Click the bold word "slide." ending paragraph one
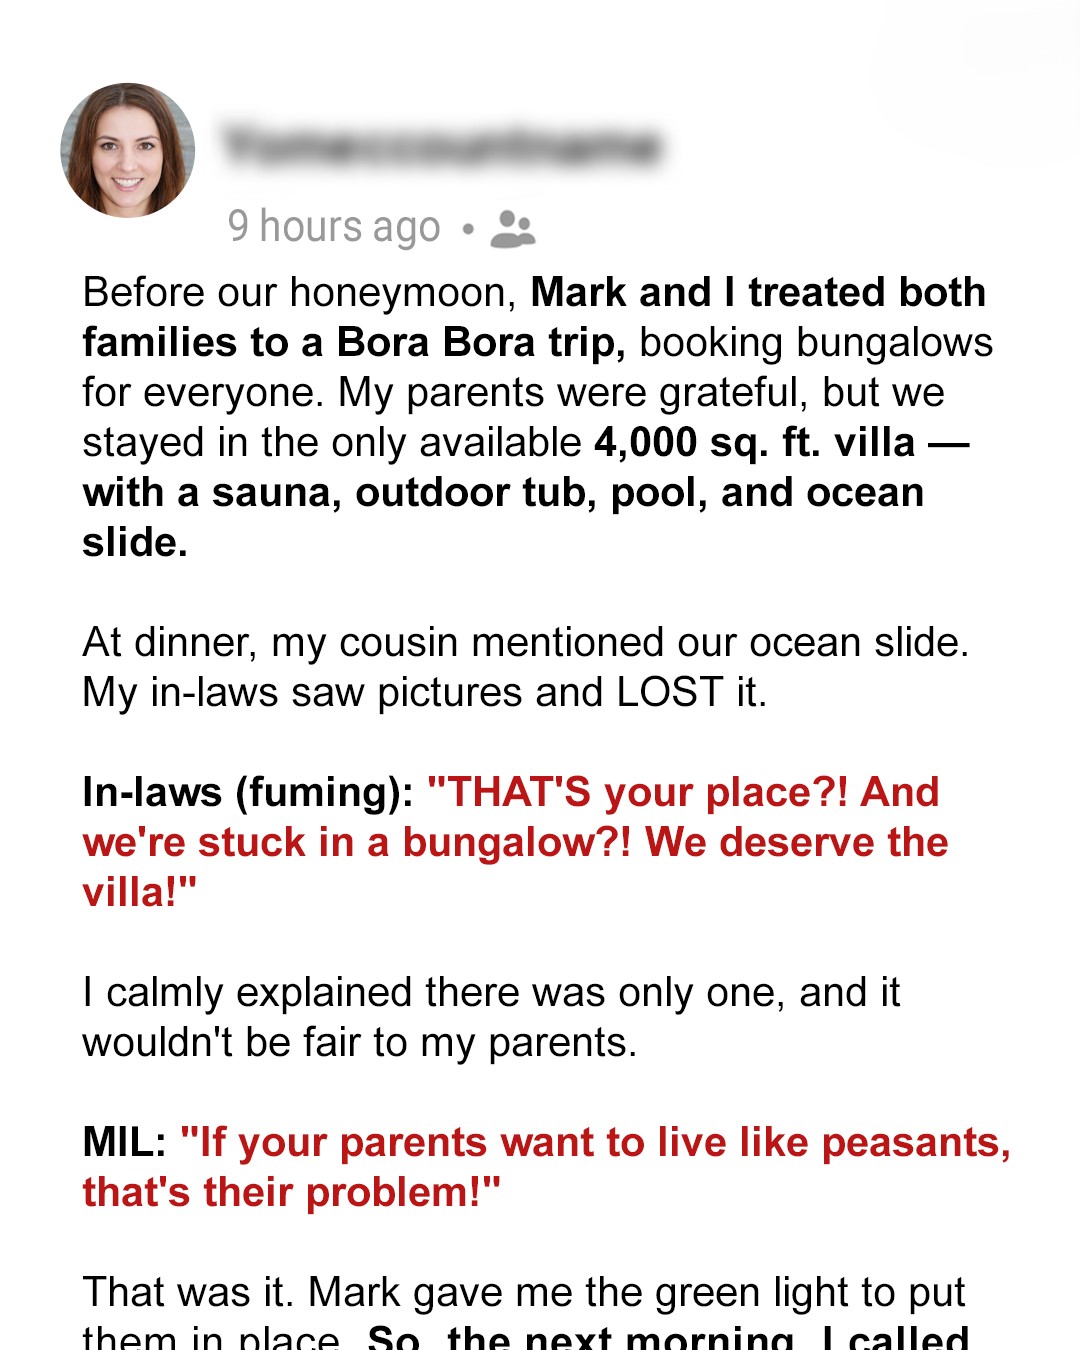This screenshot has width=1080, height=1350. point(135,543)
